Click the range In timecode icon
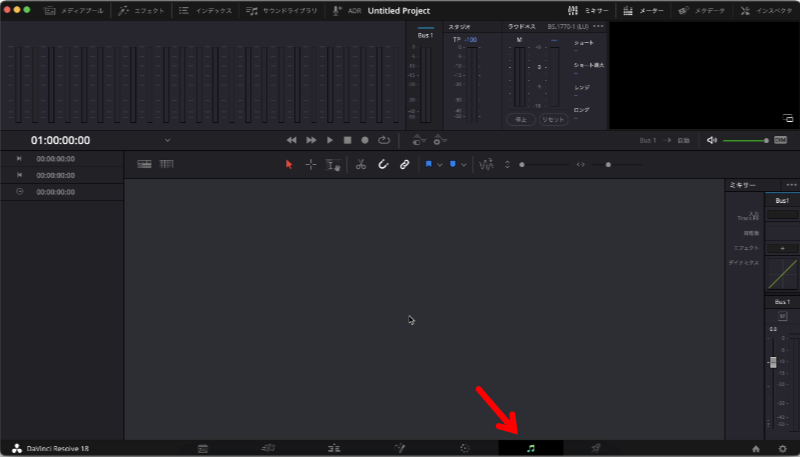Image resolution: width=800 pixels, height=457 pixels. 19,159
